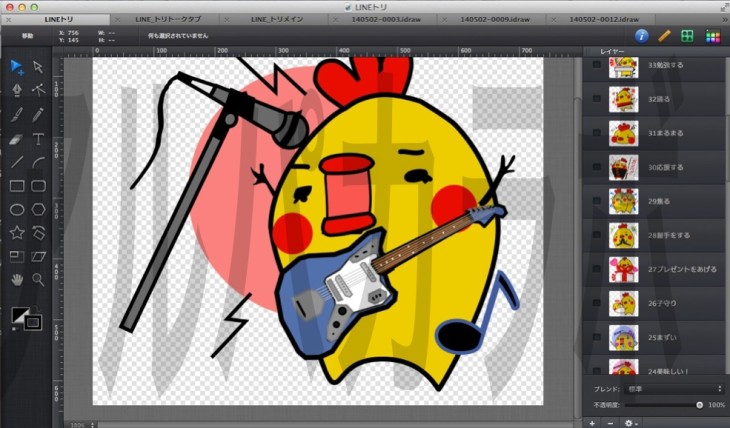Click the "何も選択されていません" status text
730x428 pixels.
178,36
